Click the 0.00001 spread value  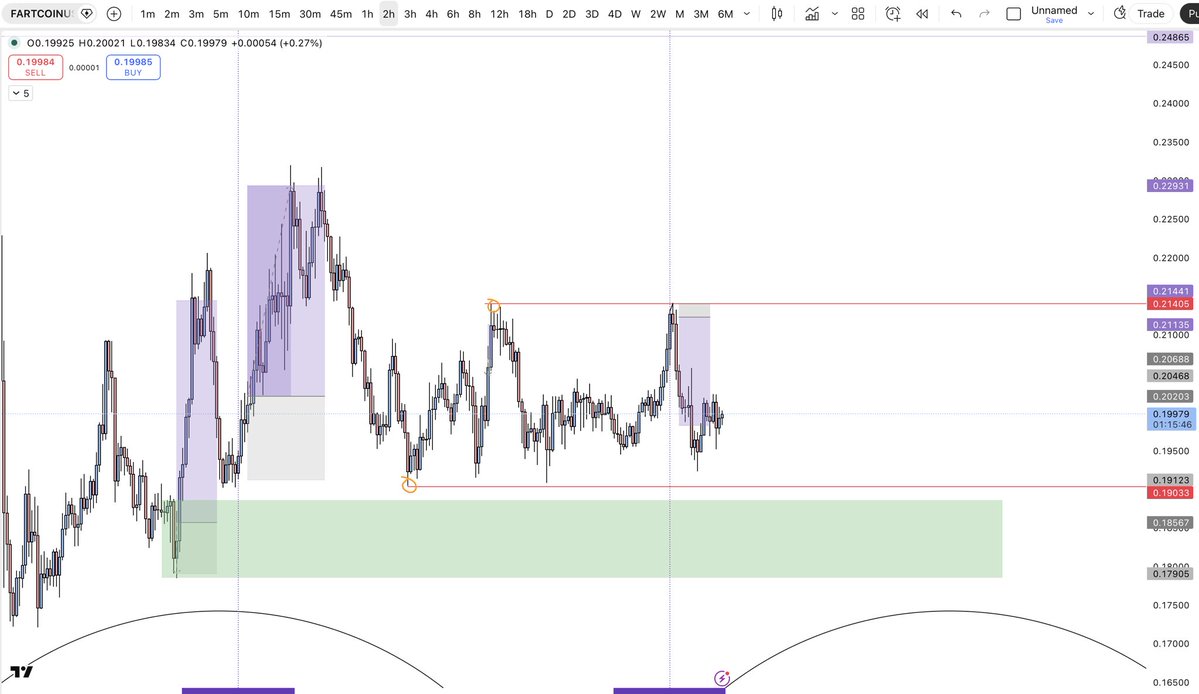84,67
